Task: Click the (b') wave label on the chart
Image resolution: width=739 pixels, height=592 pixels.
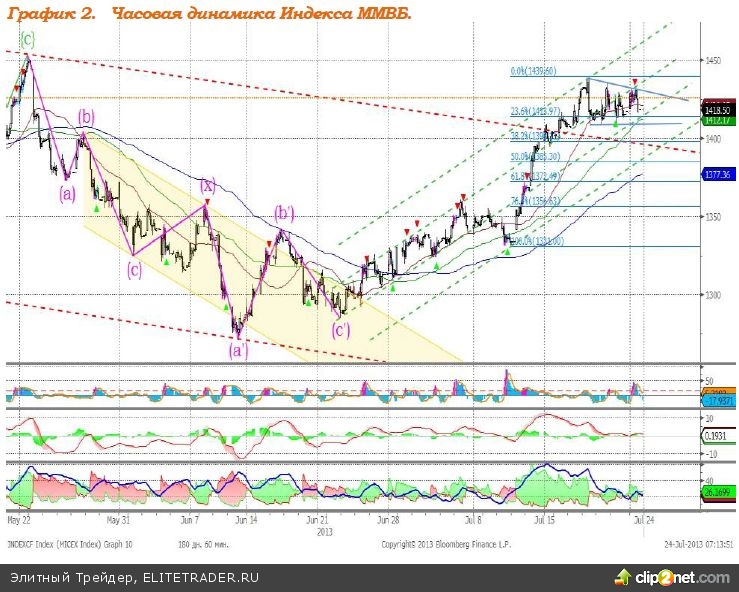Action: (x=286, y=212)
